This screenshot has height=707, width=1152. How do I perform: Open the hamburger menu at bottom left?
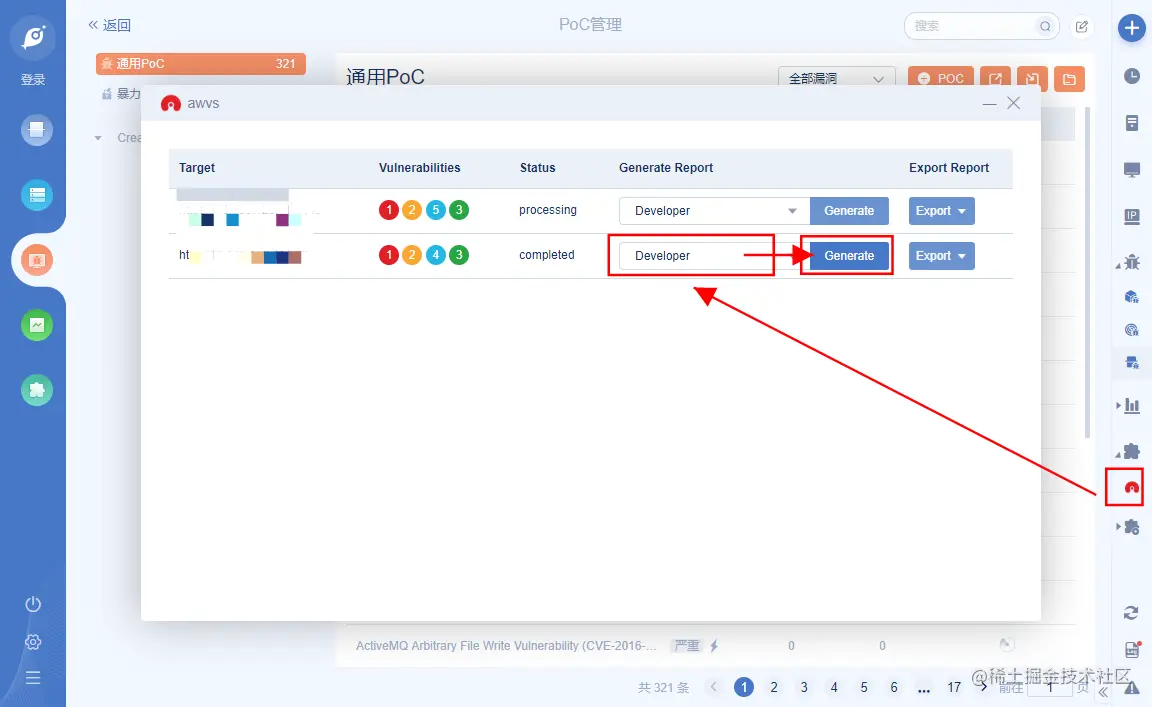(x=33, y=678)
